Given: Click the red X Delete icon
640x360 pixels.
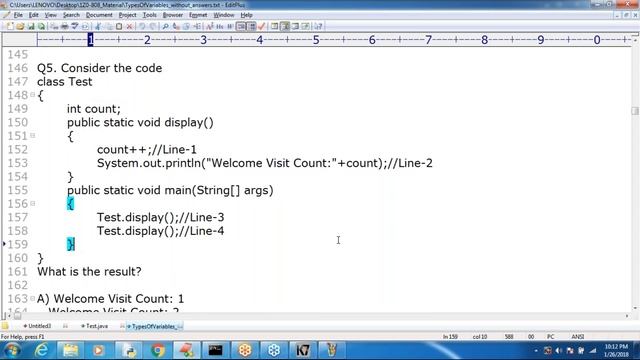Looking at the screenshot, I should coord(129,27).
